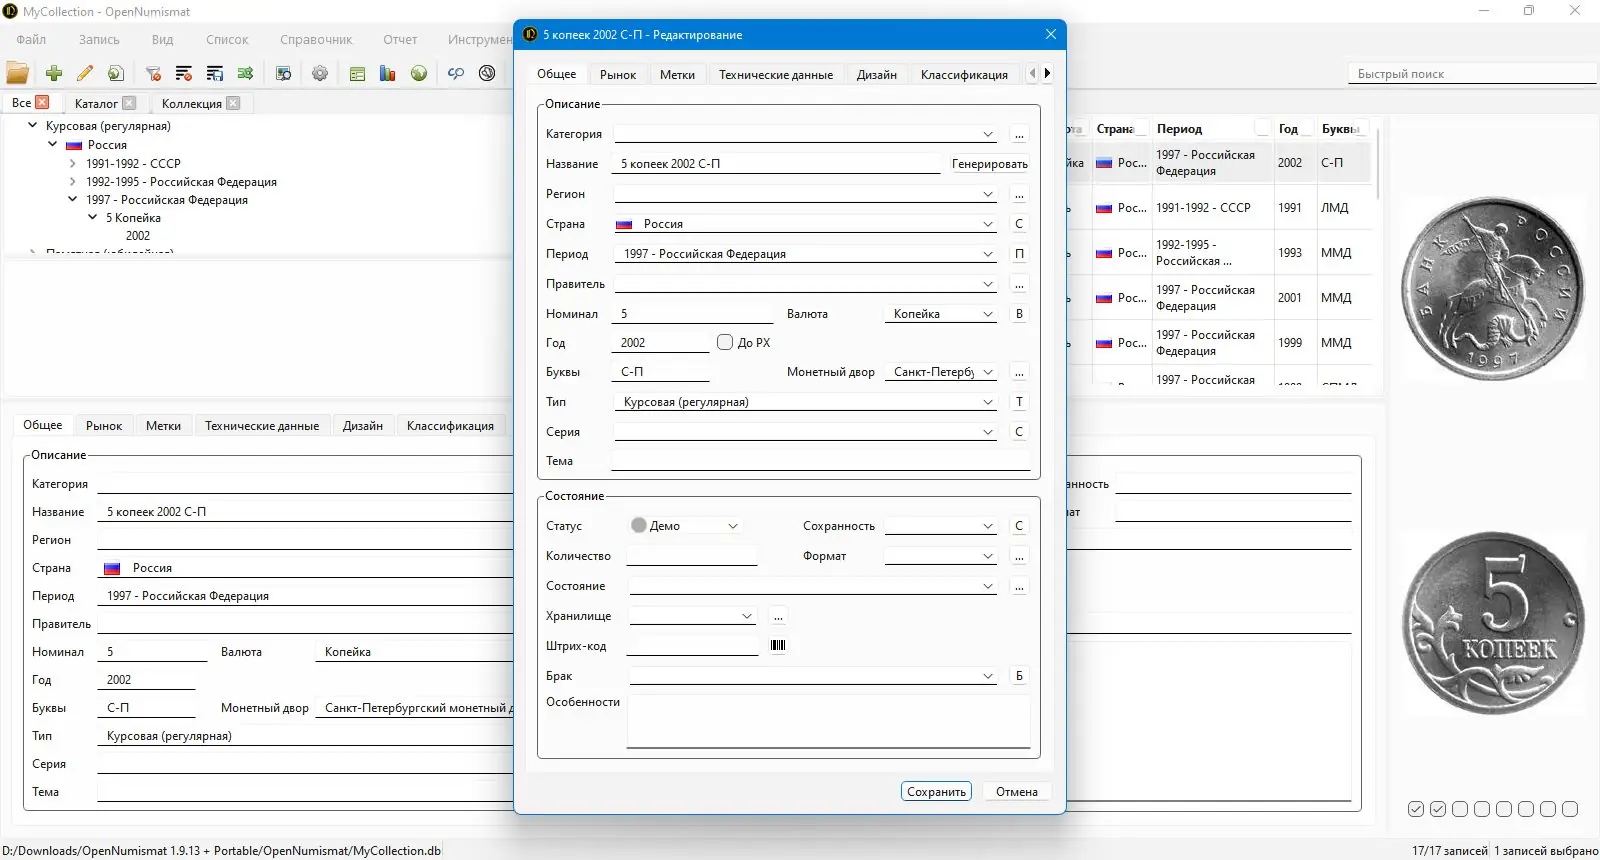Viewport: 1600px width, 860px height.
Task: Collapse the 5 Копейка tree node
Action: tap(93, 218)
